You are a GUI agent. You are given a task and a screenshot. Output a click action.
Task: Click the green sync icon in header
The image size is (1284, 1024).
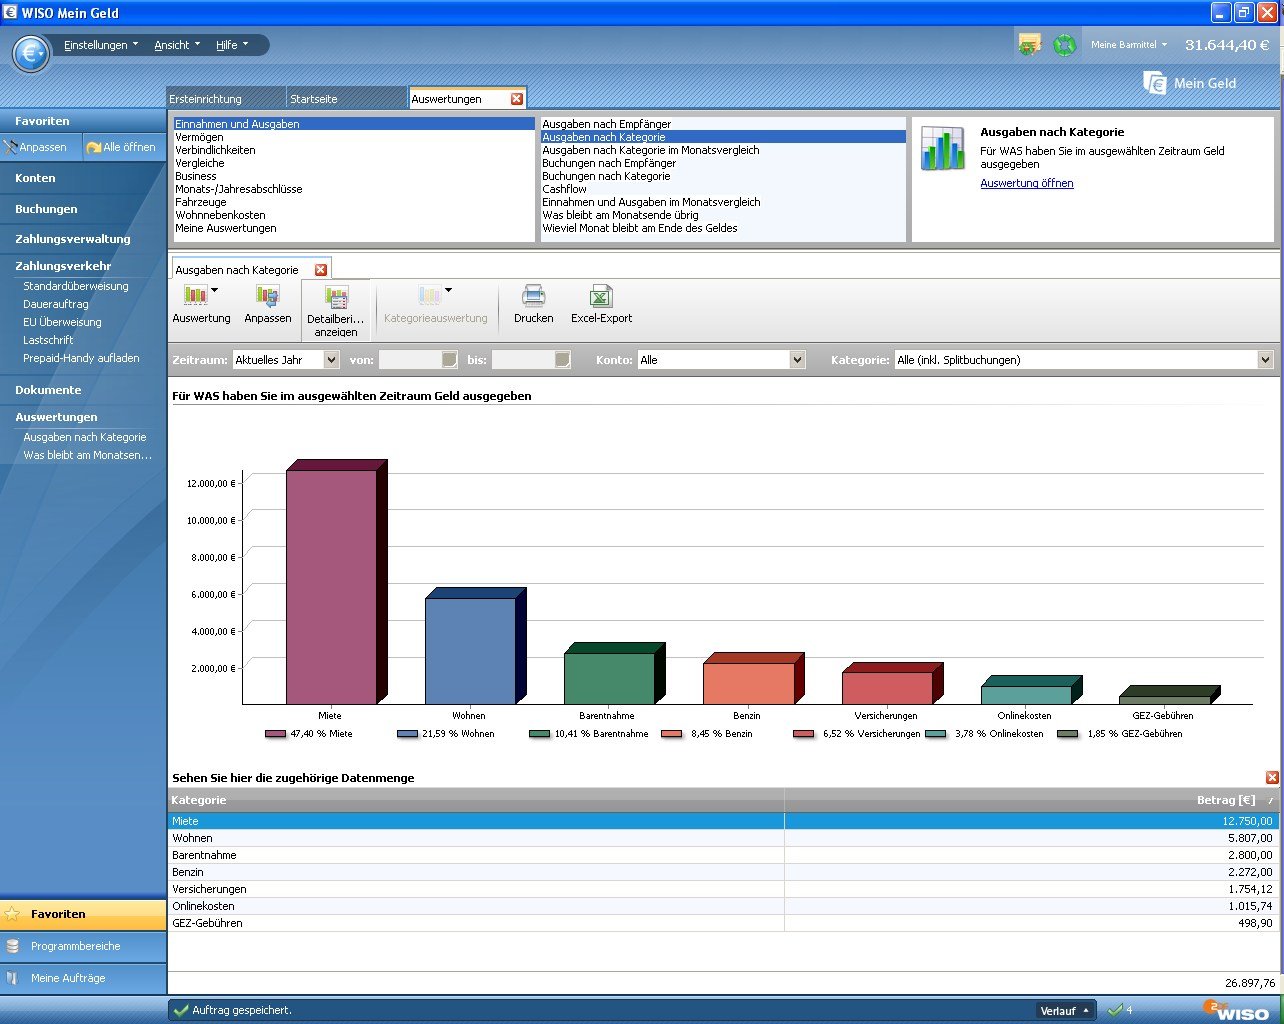[x=1064, y=45]
